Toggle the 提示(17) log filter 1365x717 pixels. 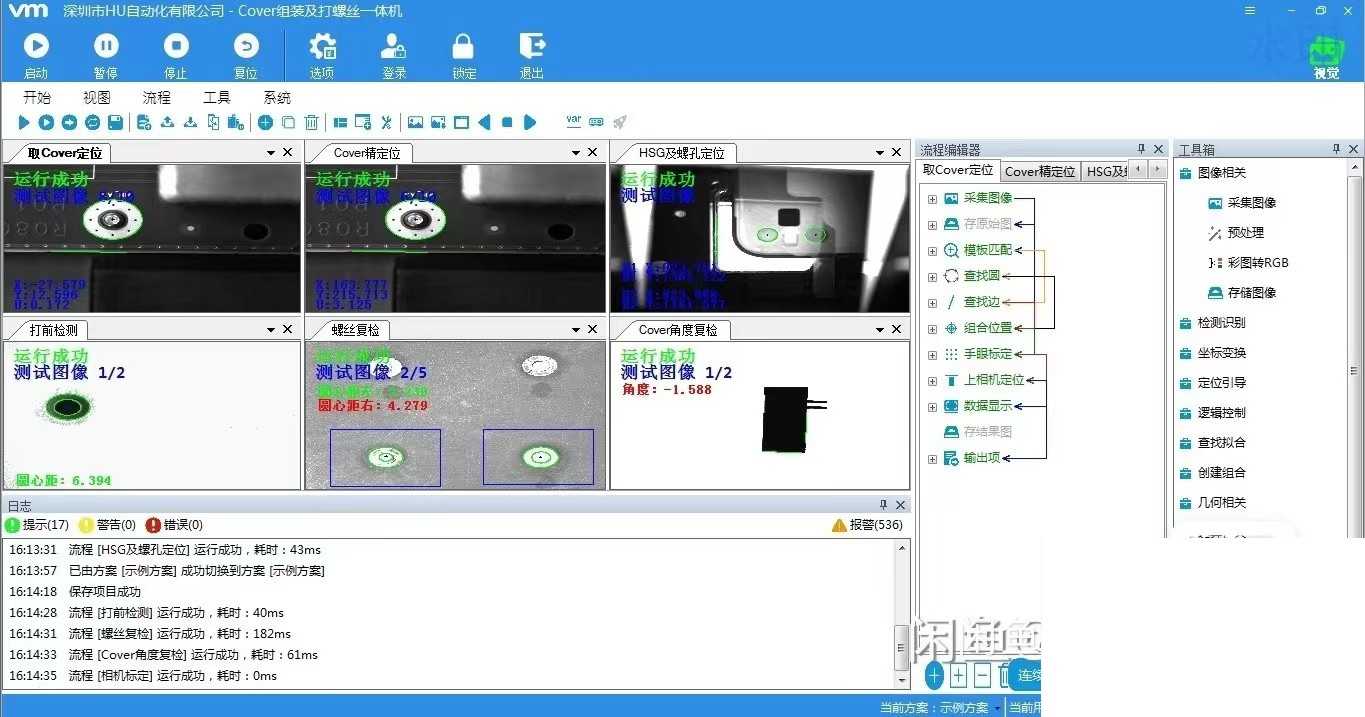[37, 525]
